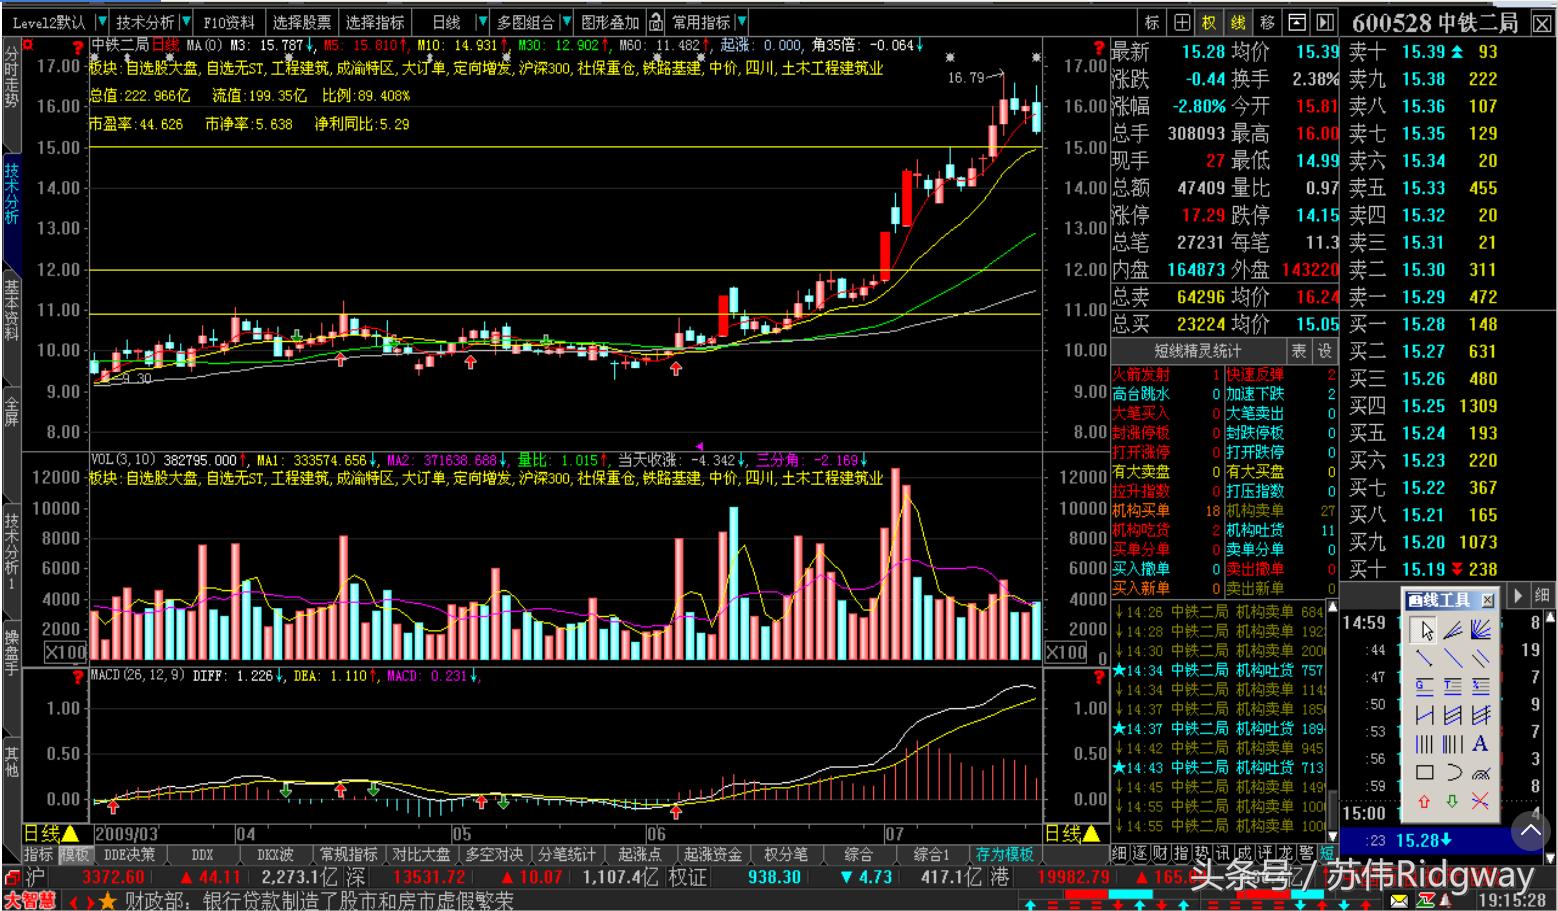Pick the angled fan-lines drawing tool
The image size is (1558, 911).
(x=1453, y=630)
